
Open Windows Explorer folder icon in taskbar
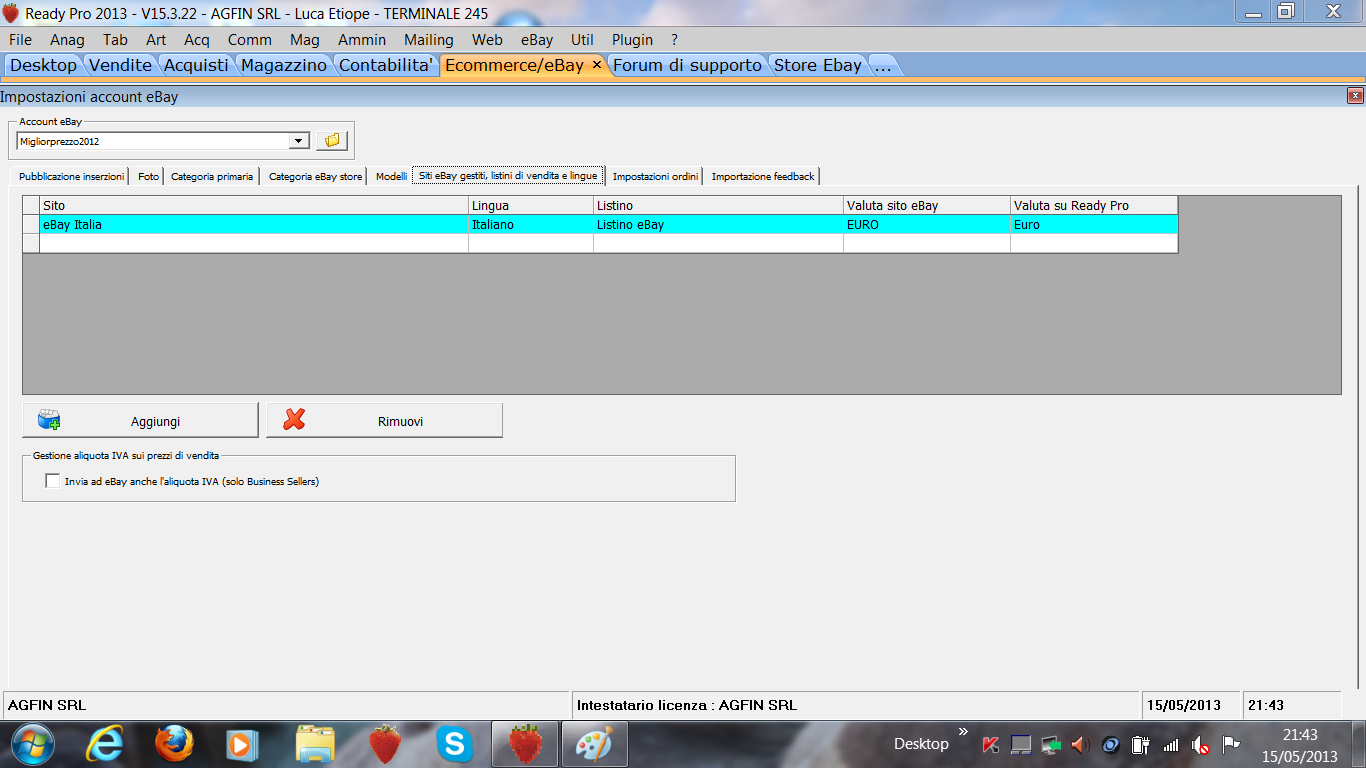tap(315, 744)
